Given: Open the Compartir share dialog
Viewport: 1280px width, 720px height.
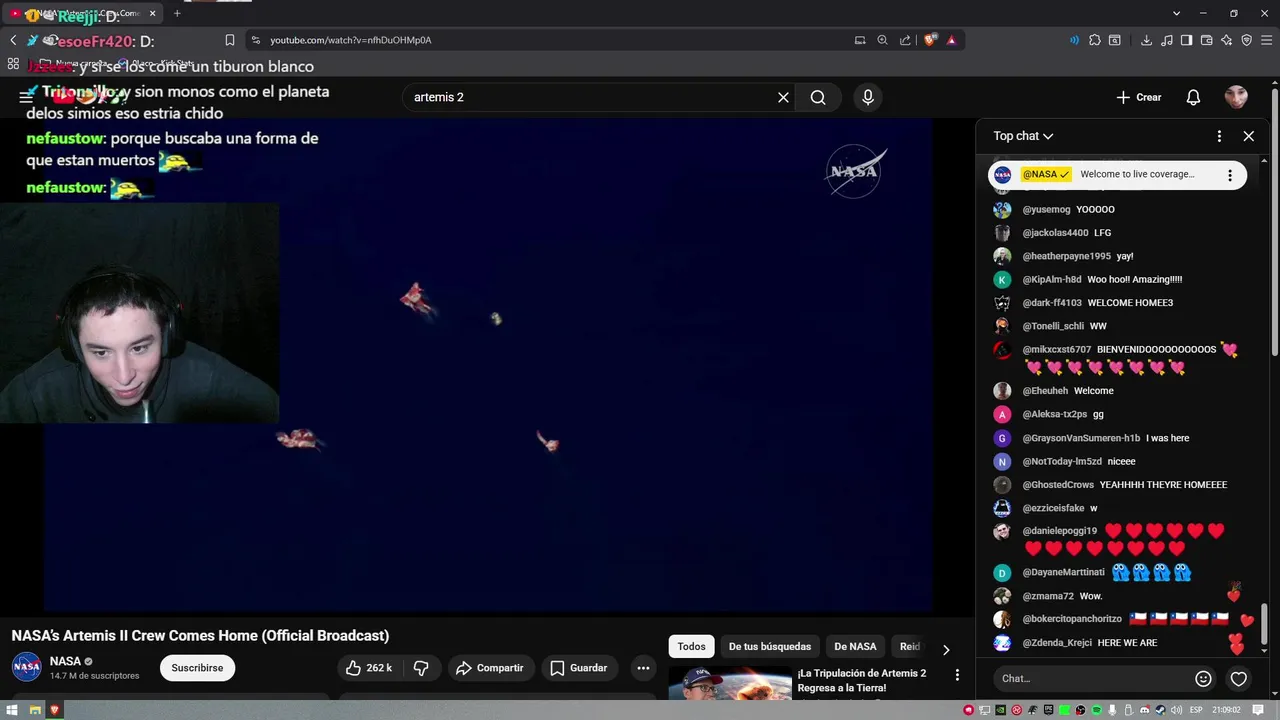Looking at the screenshot, I should (x=489, y=668).
